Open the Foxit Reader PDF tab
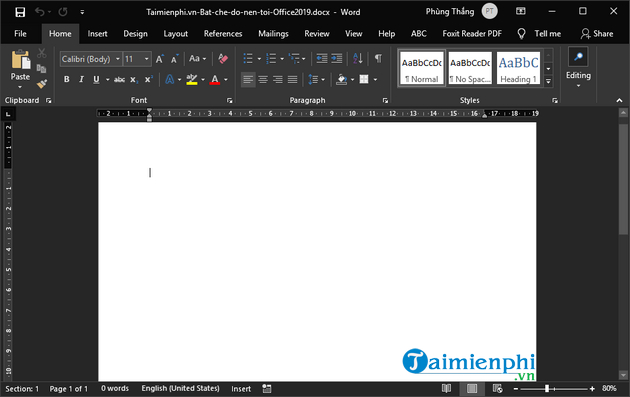The image size is (630, 397). 472,34
